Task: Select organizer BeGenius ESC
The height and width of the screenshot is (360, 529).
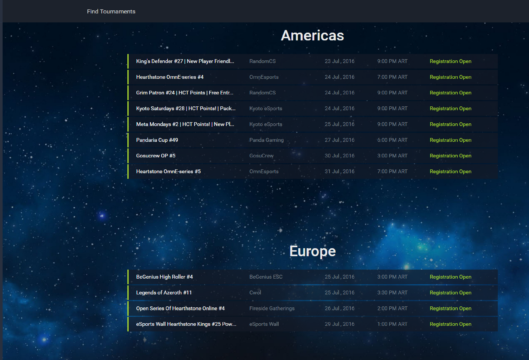Action: [x=266, y=277]
